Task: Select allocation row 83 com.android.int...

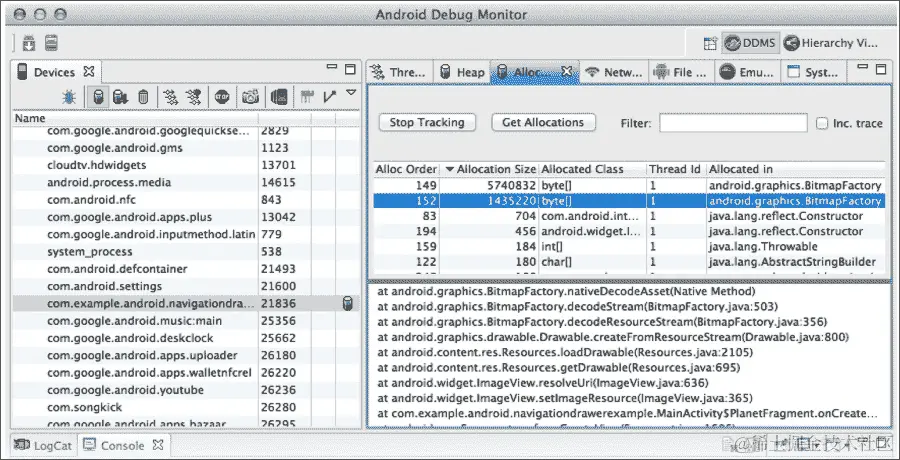Action: point(629,216)
